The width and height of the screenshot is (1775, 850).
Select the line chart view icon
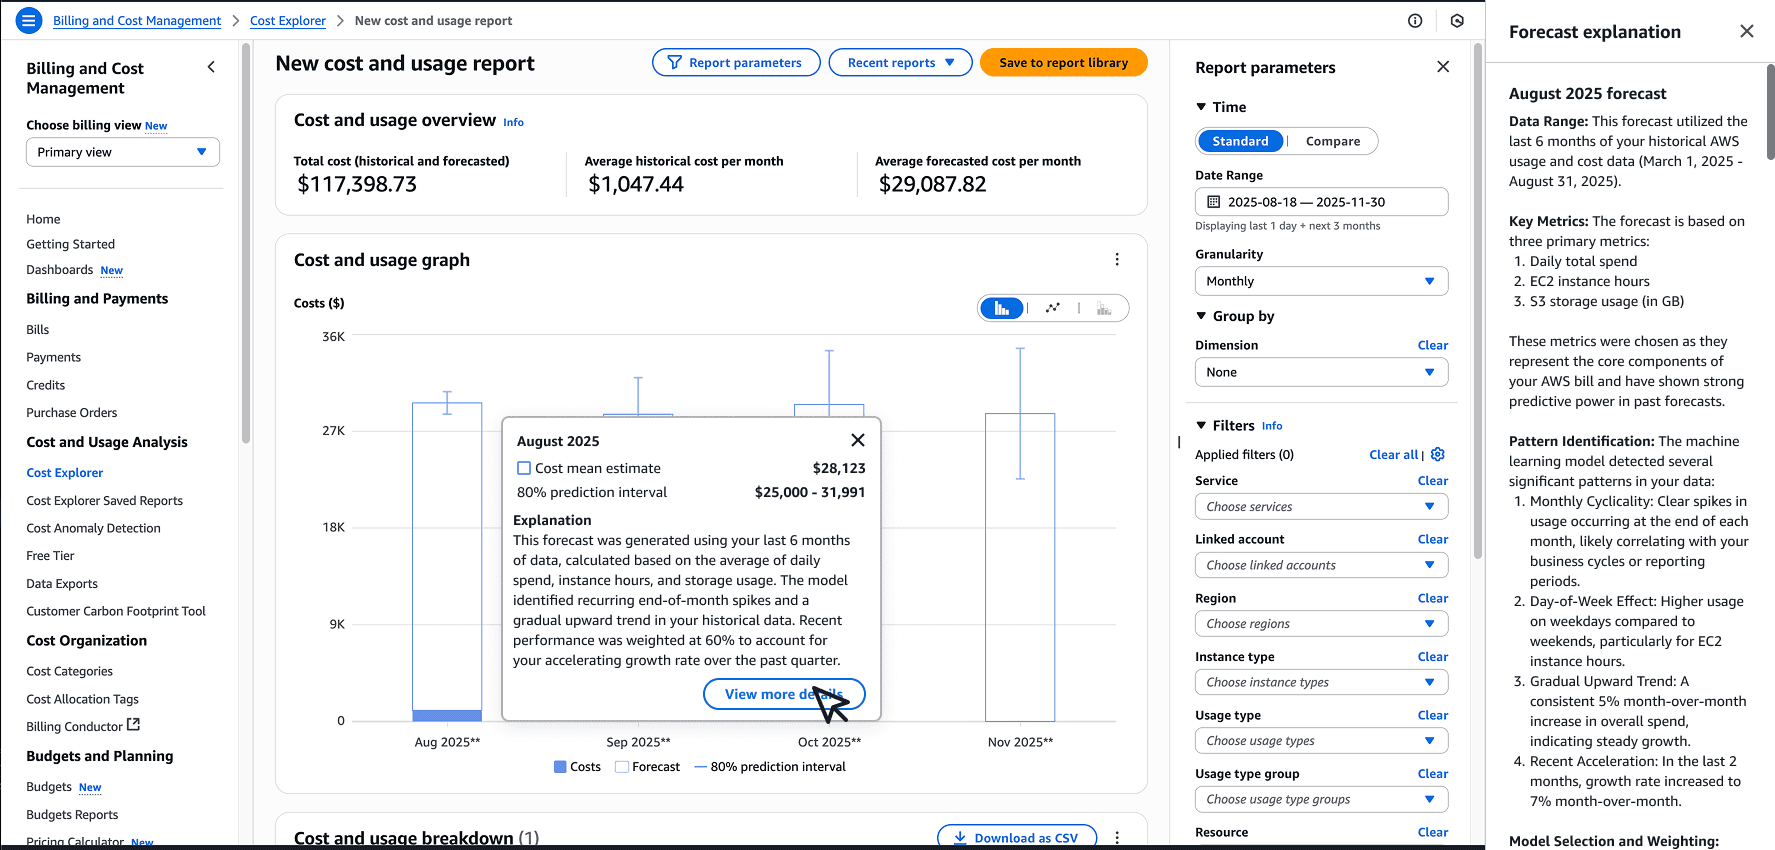(x=1053, y=308)
